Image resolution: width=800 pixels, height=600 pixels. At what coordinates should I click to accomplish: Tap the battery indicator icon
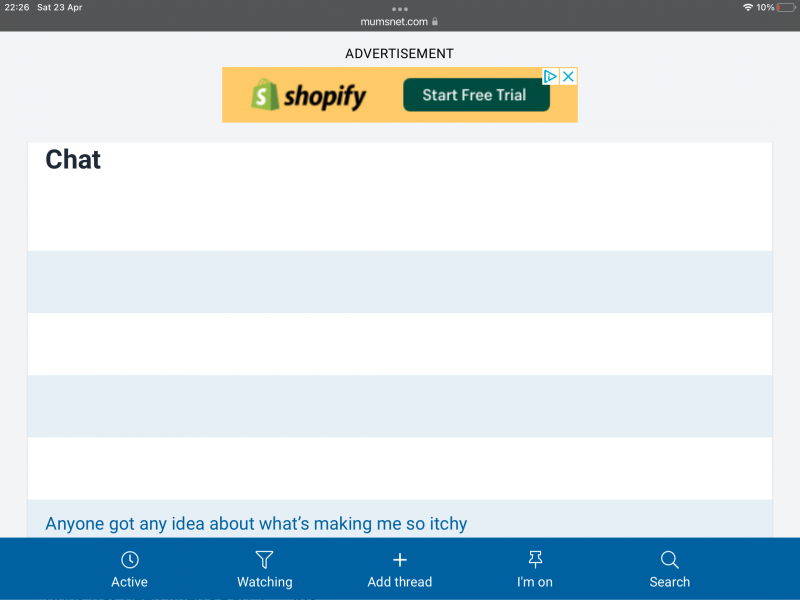click(x=787, y=7)
